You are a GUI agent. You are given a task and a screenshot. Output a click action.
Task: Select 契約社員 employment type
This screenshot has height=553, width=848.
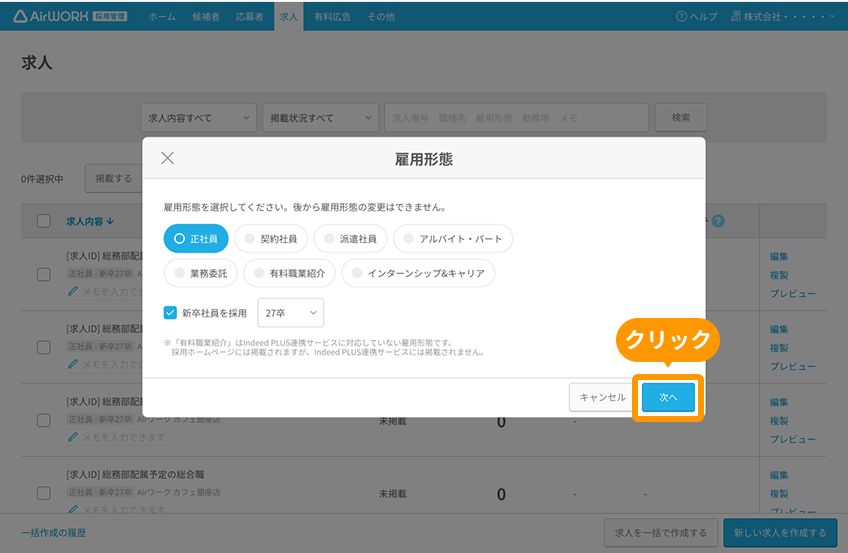(x=271, y=238)
